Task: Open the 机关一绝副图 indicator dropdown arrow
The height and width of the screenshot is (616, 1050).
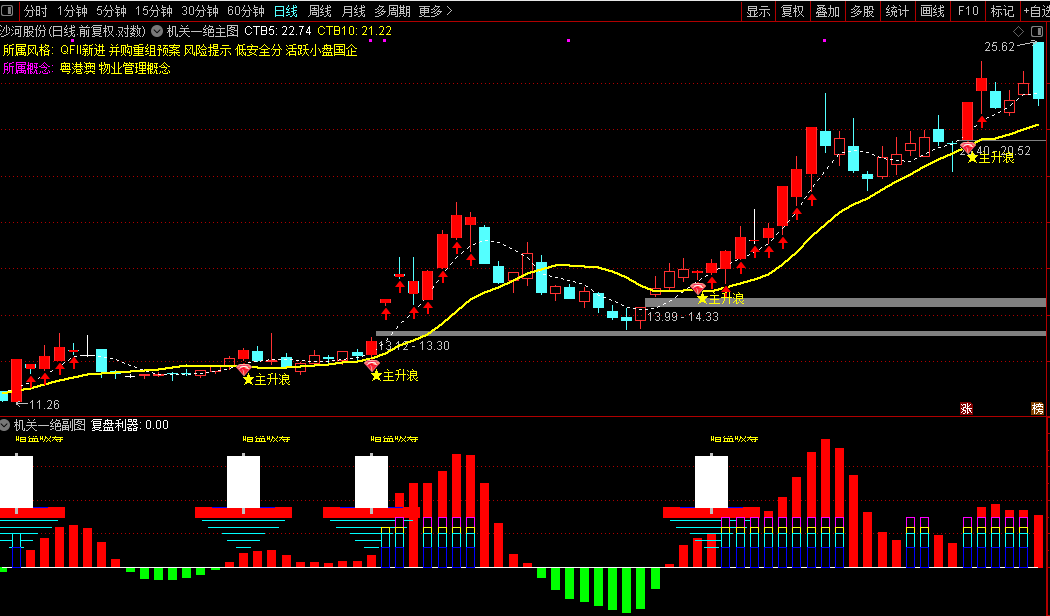Action: click(5, 425)
